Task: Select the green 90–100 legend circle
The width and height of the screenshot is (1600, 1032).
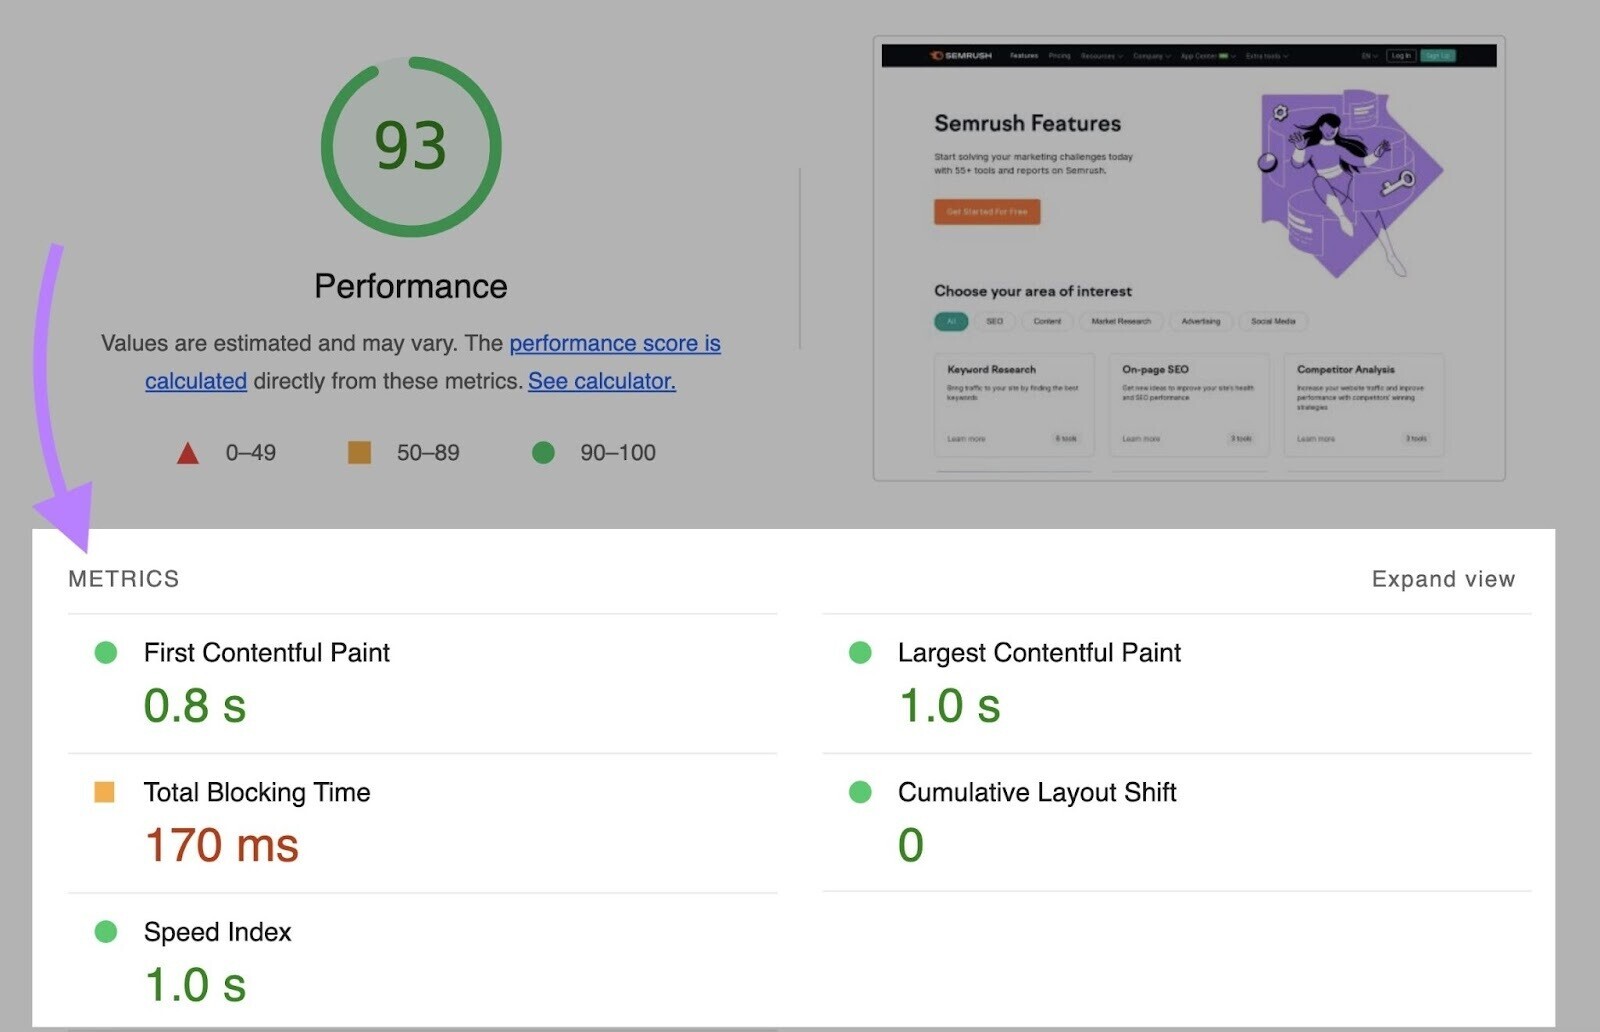Action: click(543, 453)
